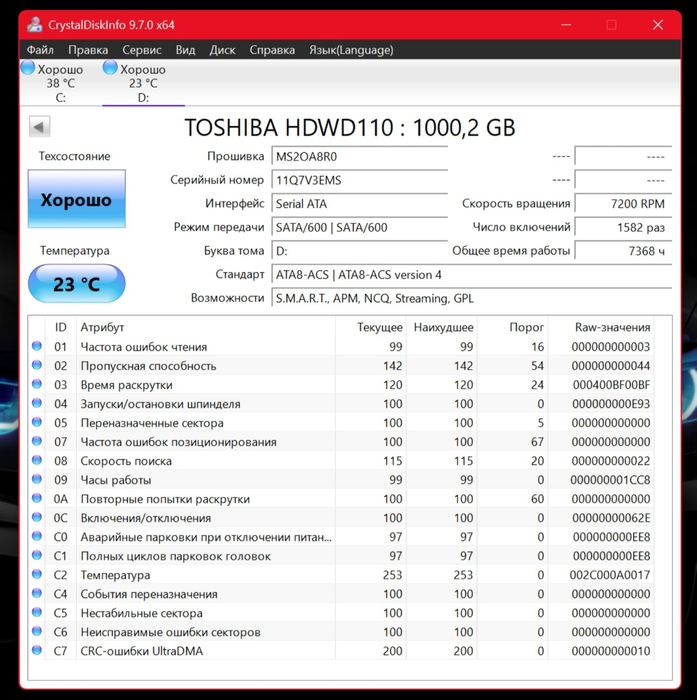Select Полных циклов парковок головок row name
Viewport: 697px width, 700px height.
coord(175,556)
